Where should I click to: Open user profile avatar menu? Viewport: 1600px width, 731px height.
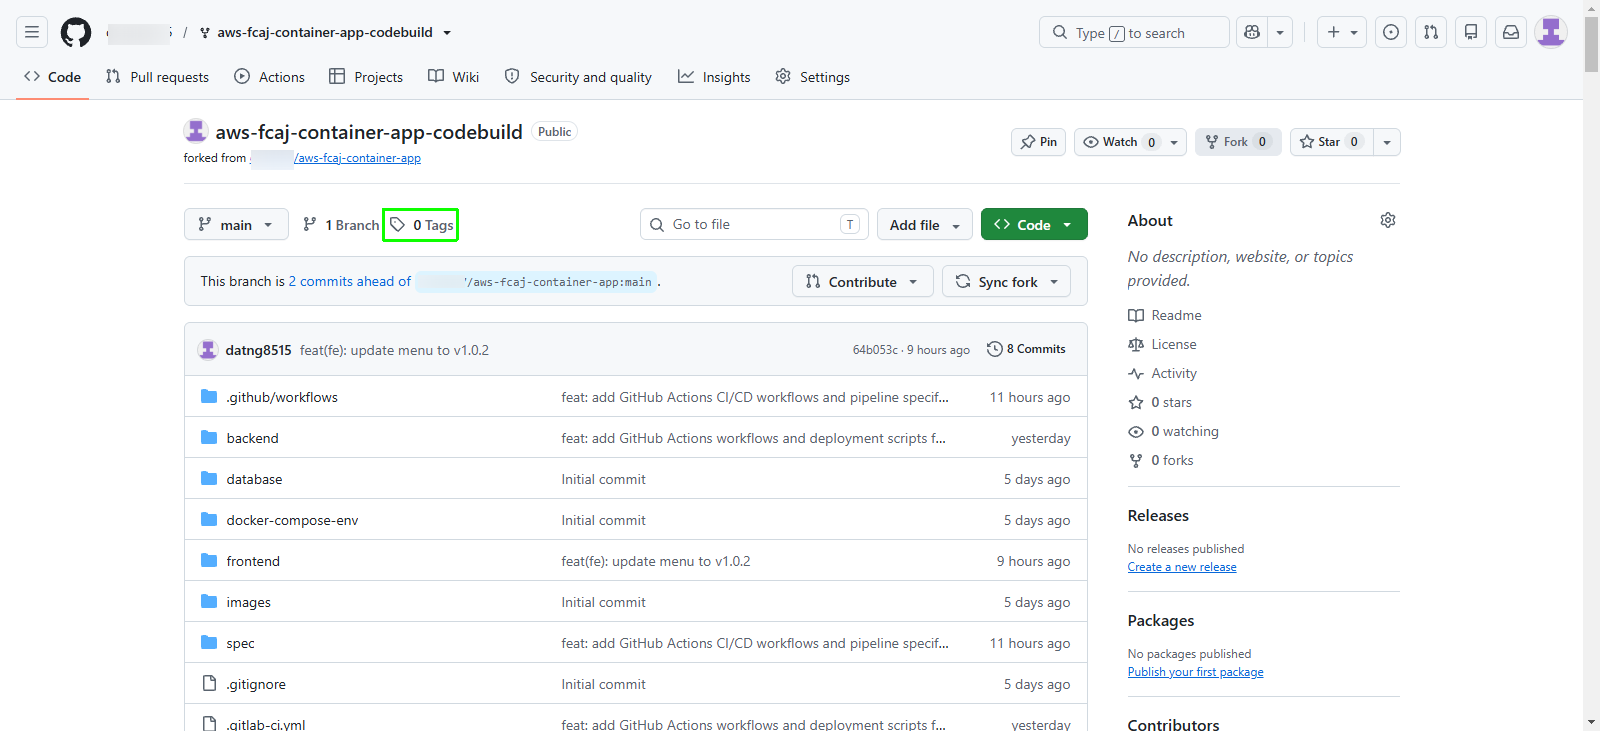(1551, 32)
